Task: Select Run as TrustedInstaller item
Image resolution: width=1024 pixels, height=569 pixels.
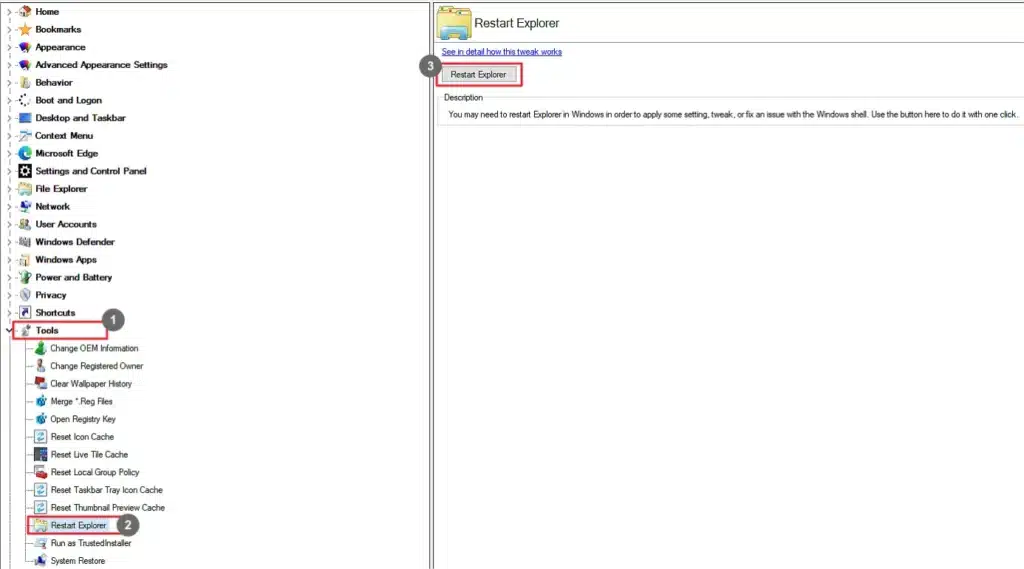Action: click(x=91, y=543)
